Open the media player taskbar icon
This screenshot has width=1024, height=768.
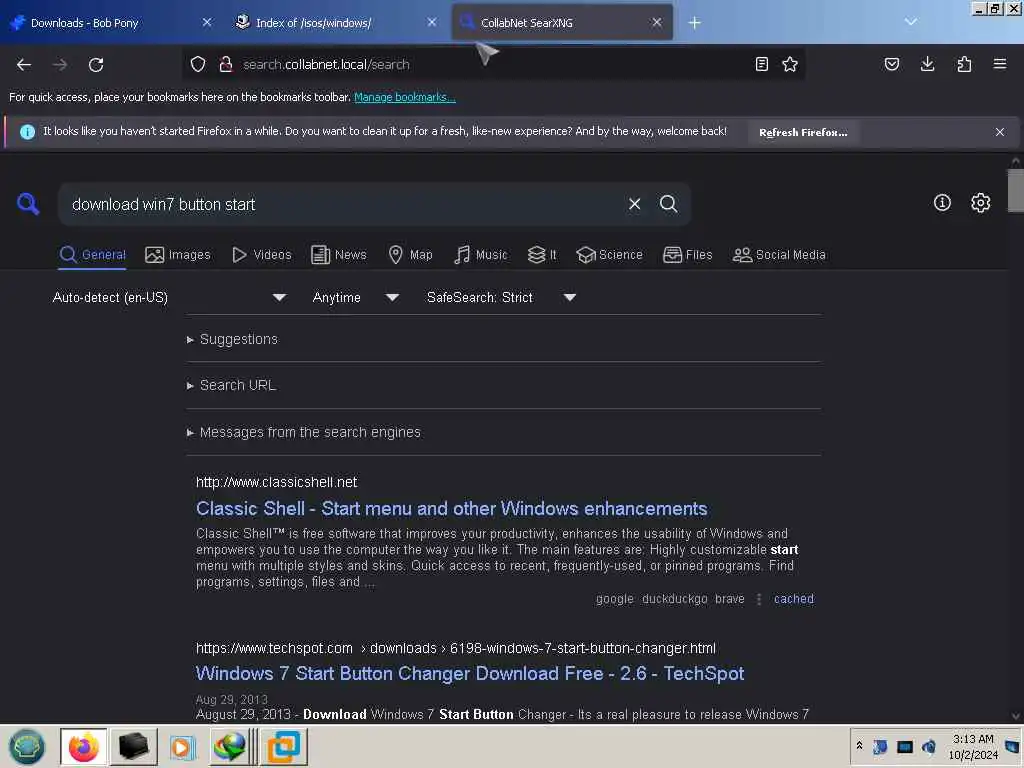(183, 747)
